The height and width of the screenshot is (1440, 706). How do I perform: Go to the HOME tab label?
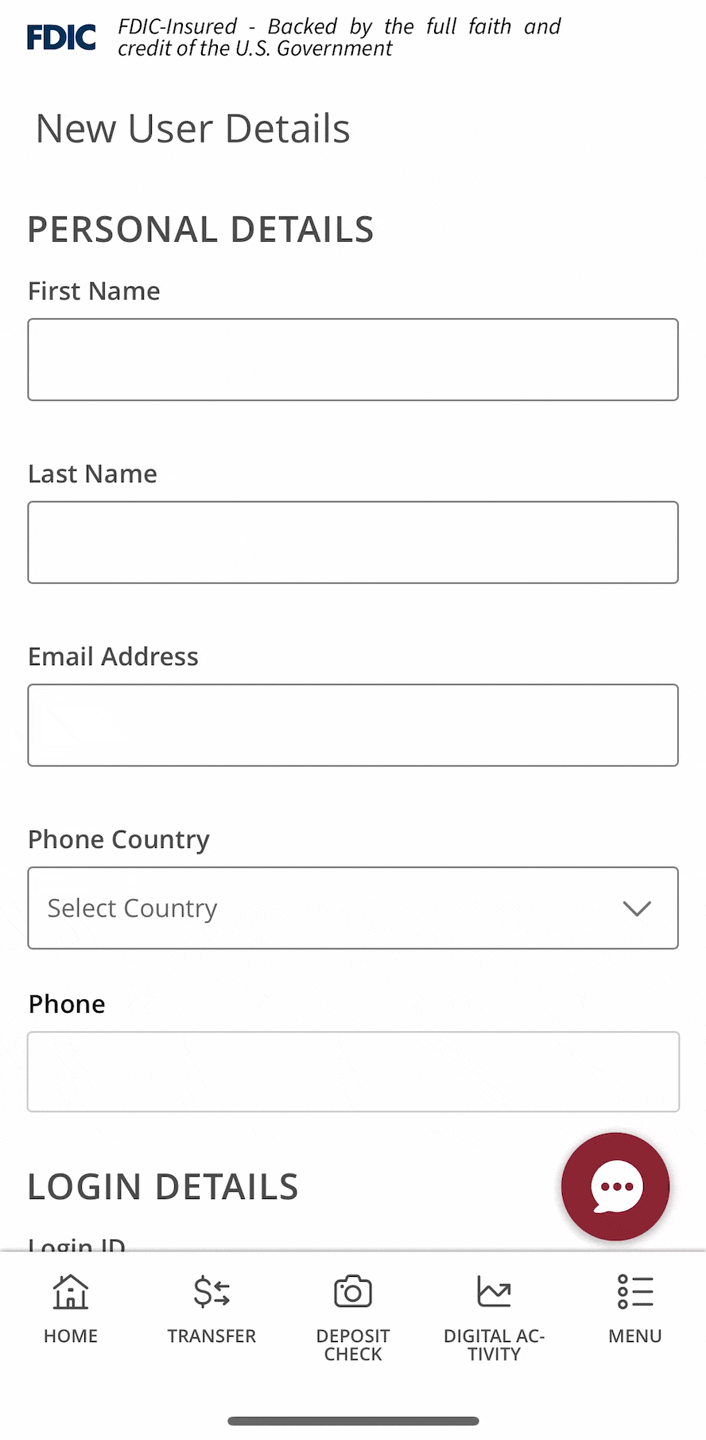[70, 1336]
